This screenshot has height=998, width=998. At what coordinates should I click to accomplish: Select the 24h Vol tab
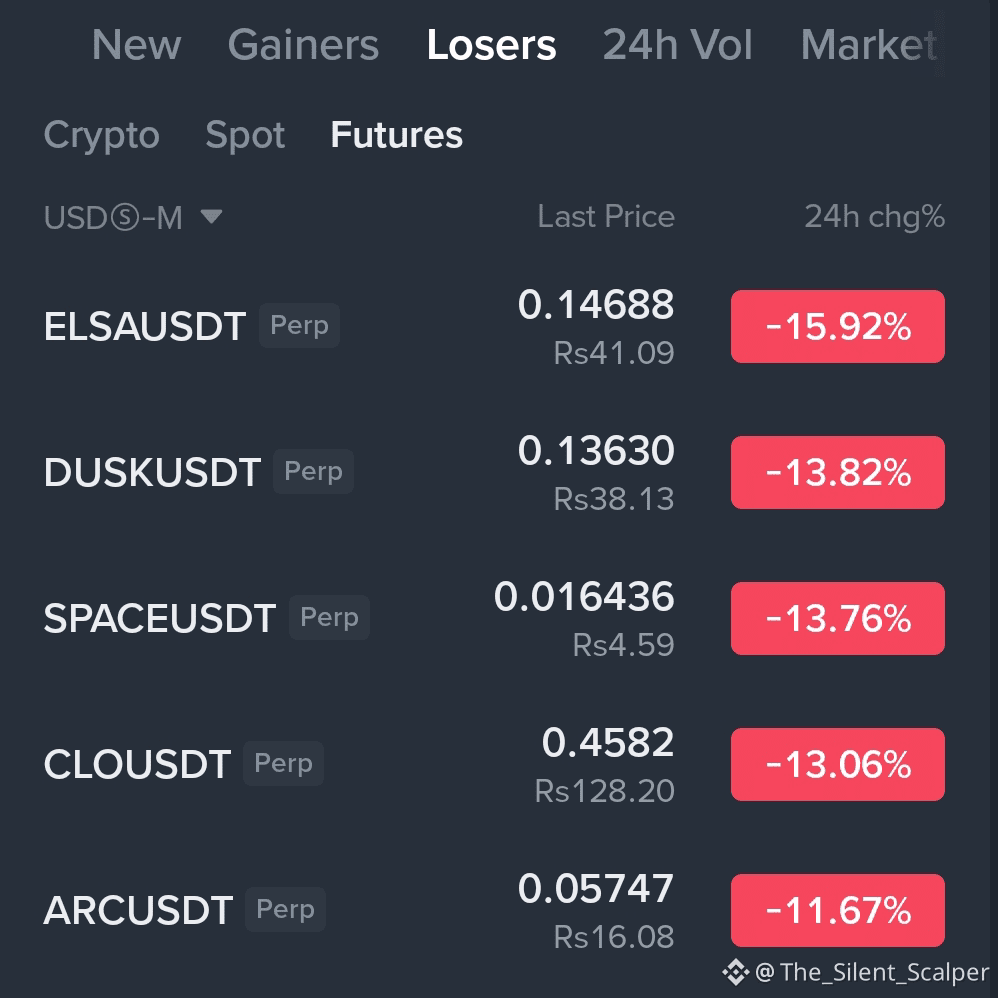678,45
